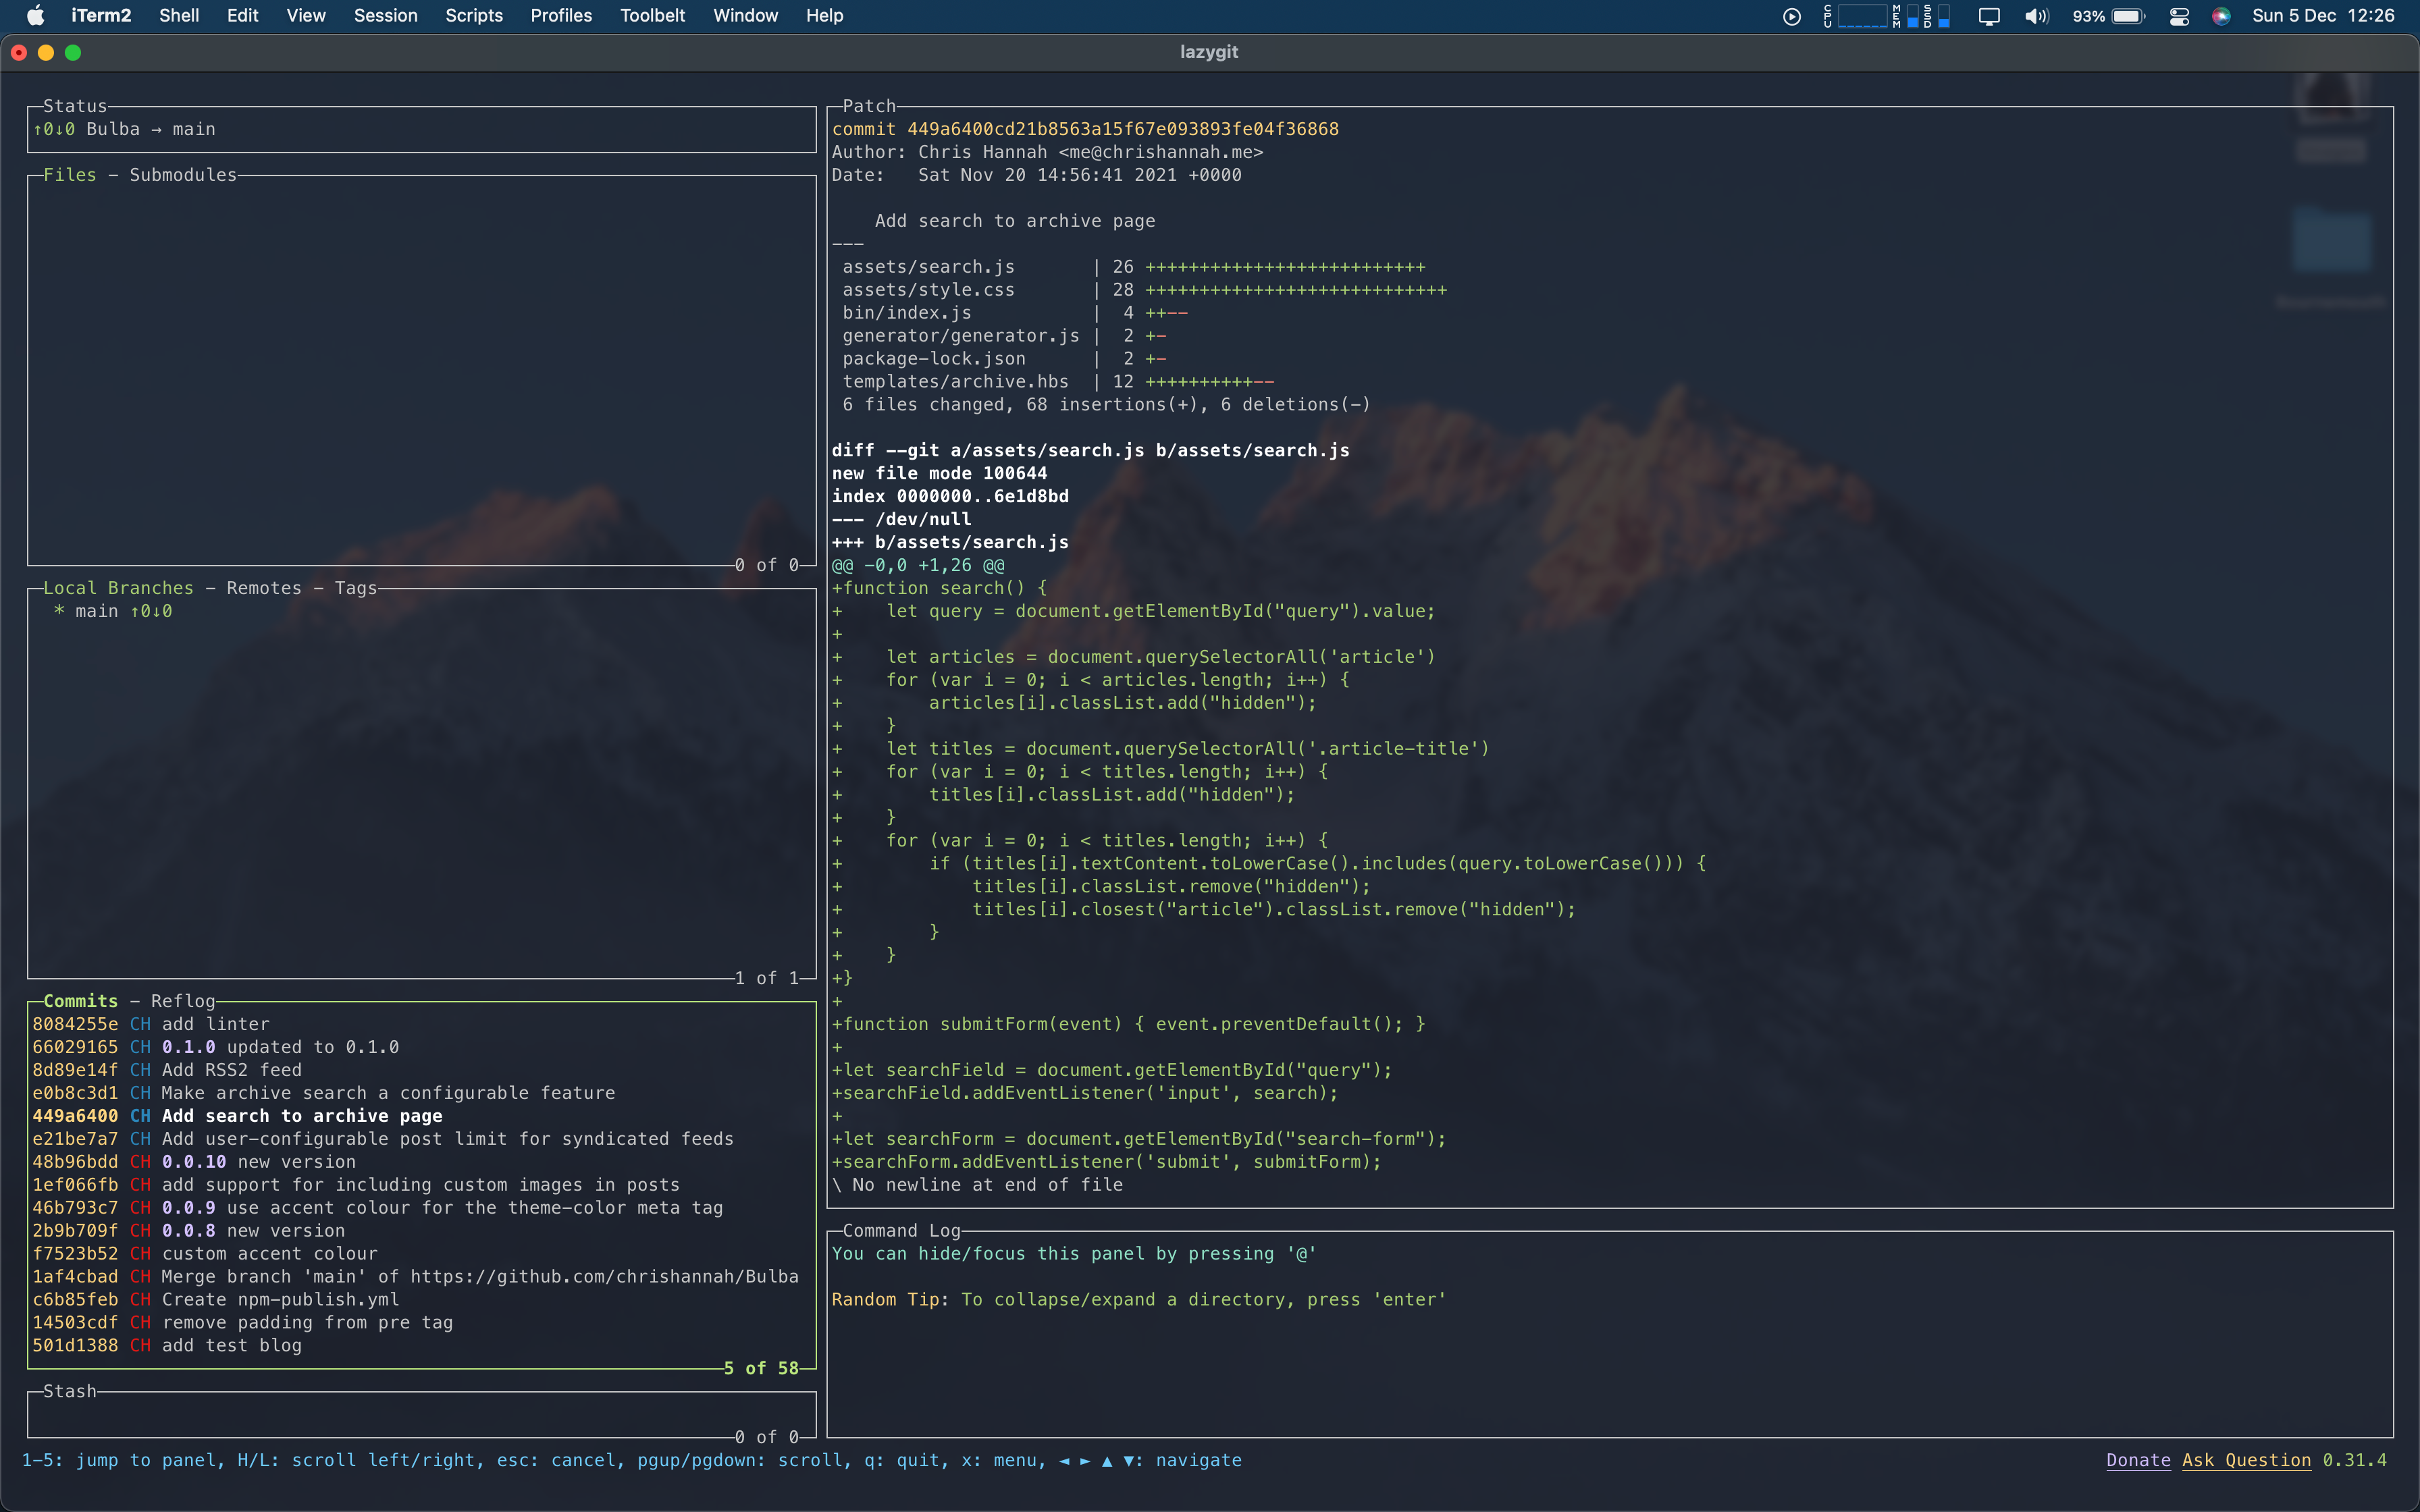Screen dimensions: 2420x1512
Task: Click the '5 of 58' commits counter
Action: 762,1368
